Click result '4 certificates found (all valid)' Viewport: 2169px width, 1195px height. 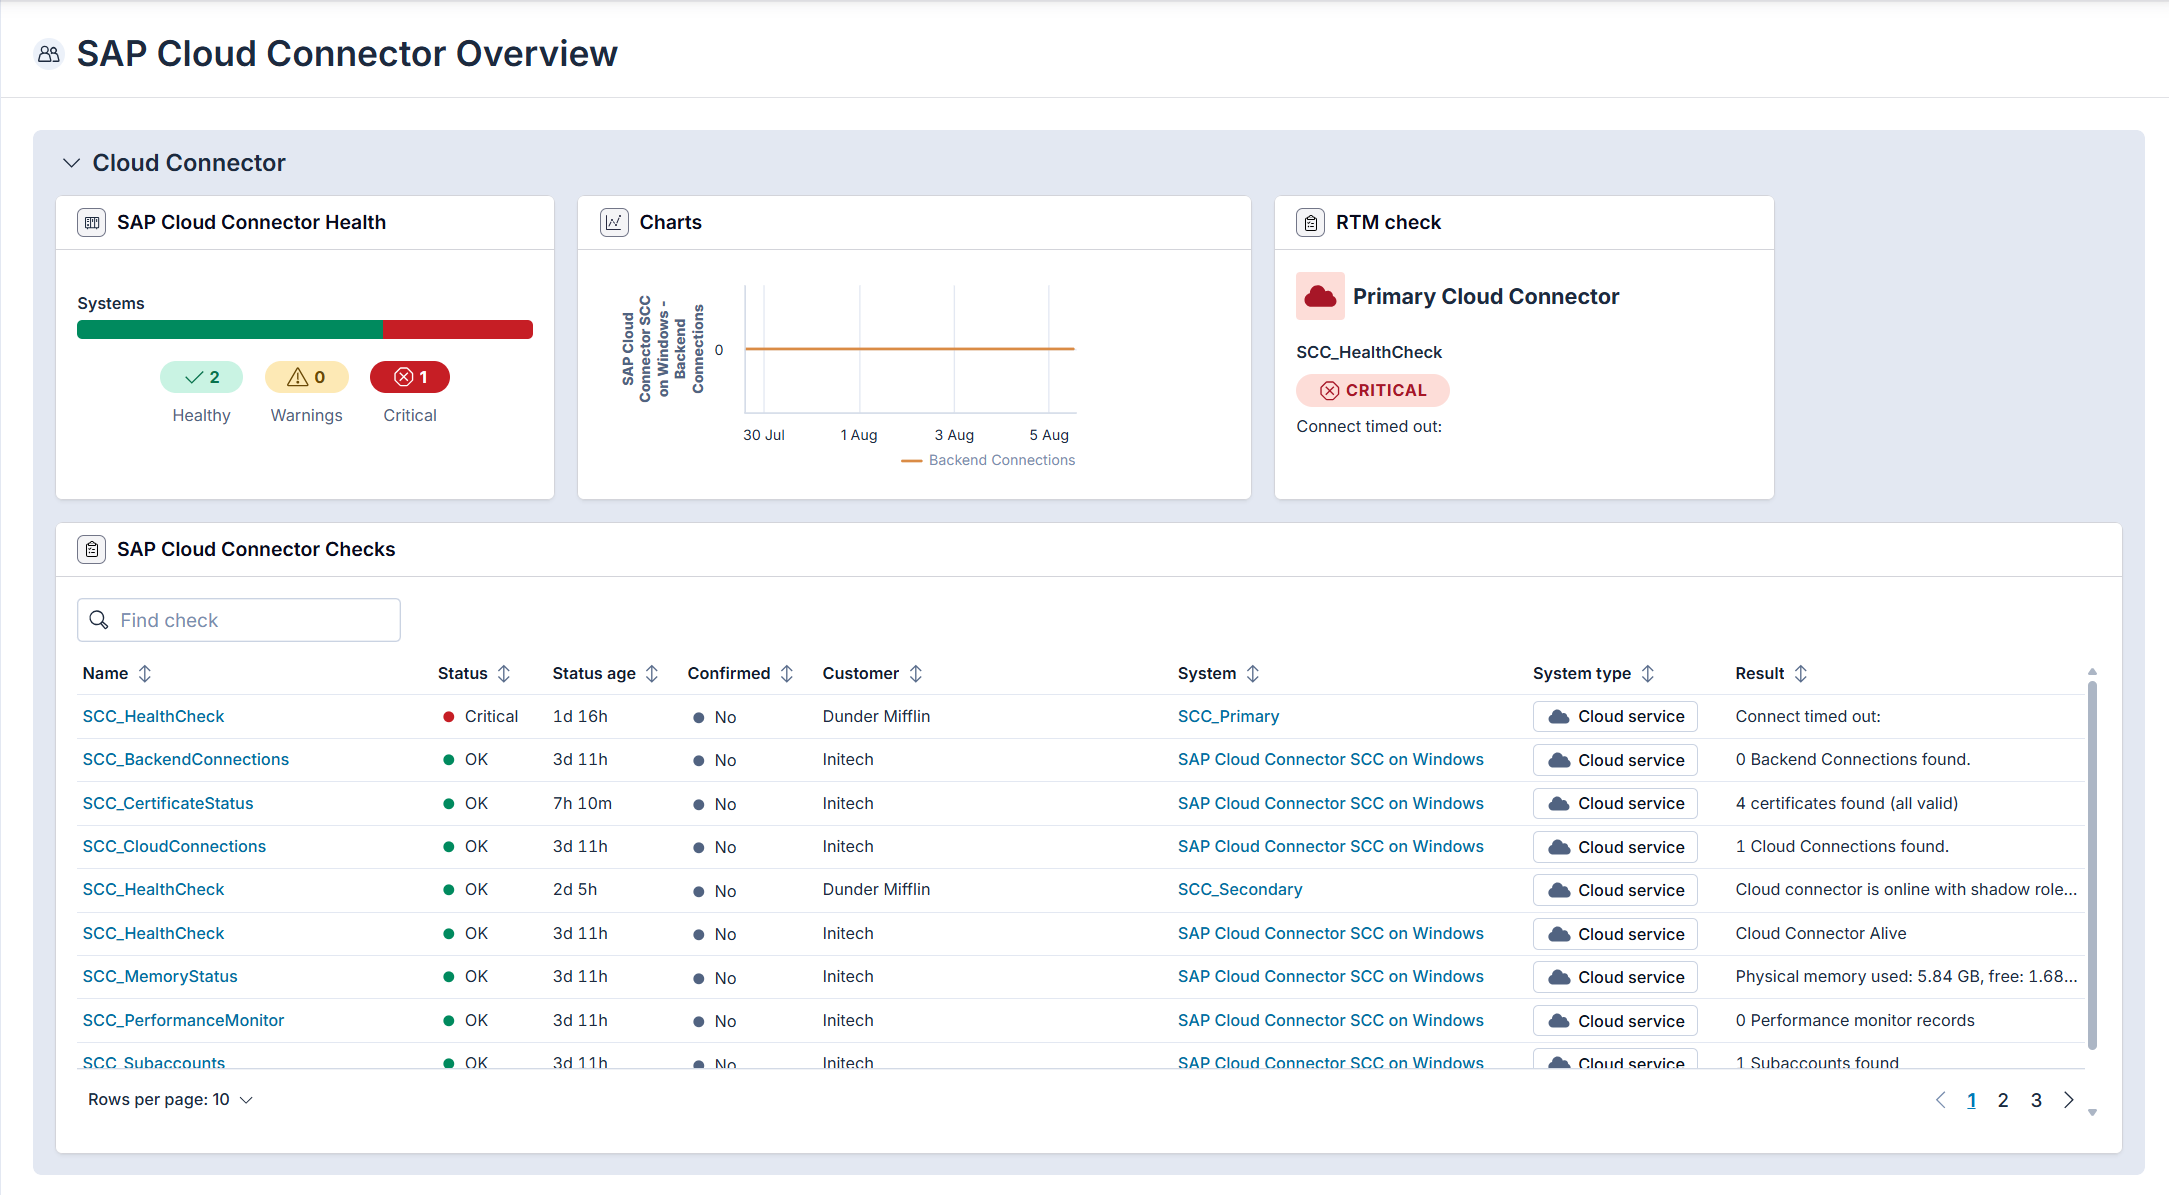pos(1846,803)
